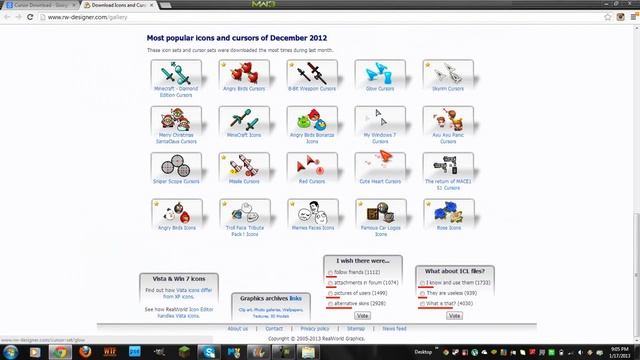Open the Merry Christmas SantaClaus Cursors thumbnail
This screenshot has height=360, width=640.
pos(176,120)
